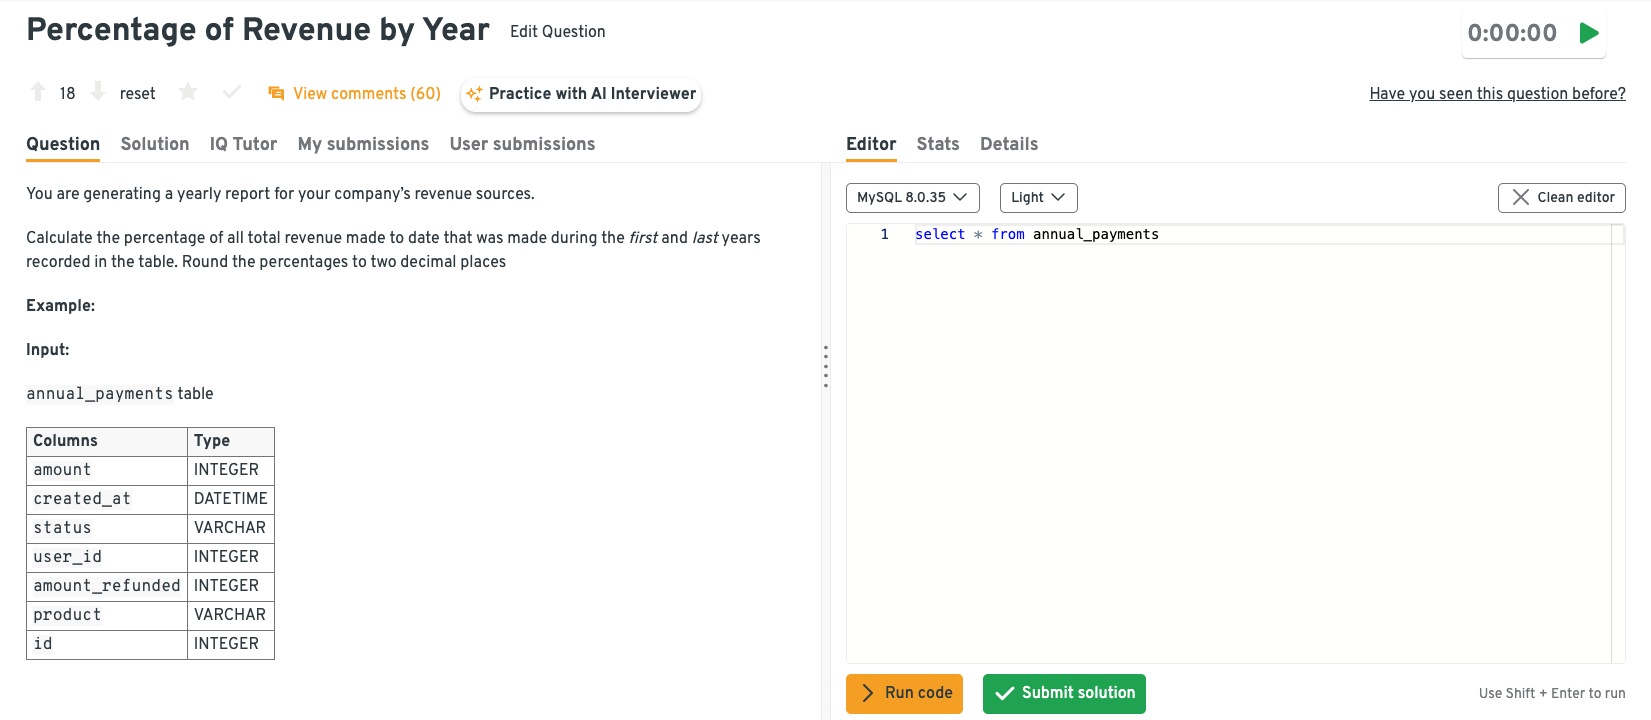Clear code with Clean editor button
1651x720 pixels.
point(1561,198)
